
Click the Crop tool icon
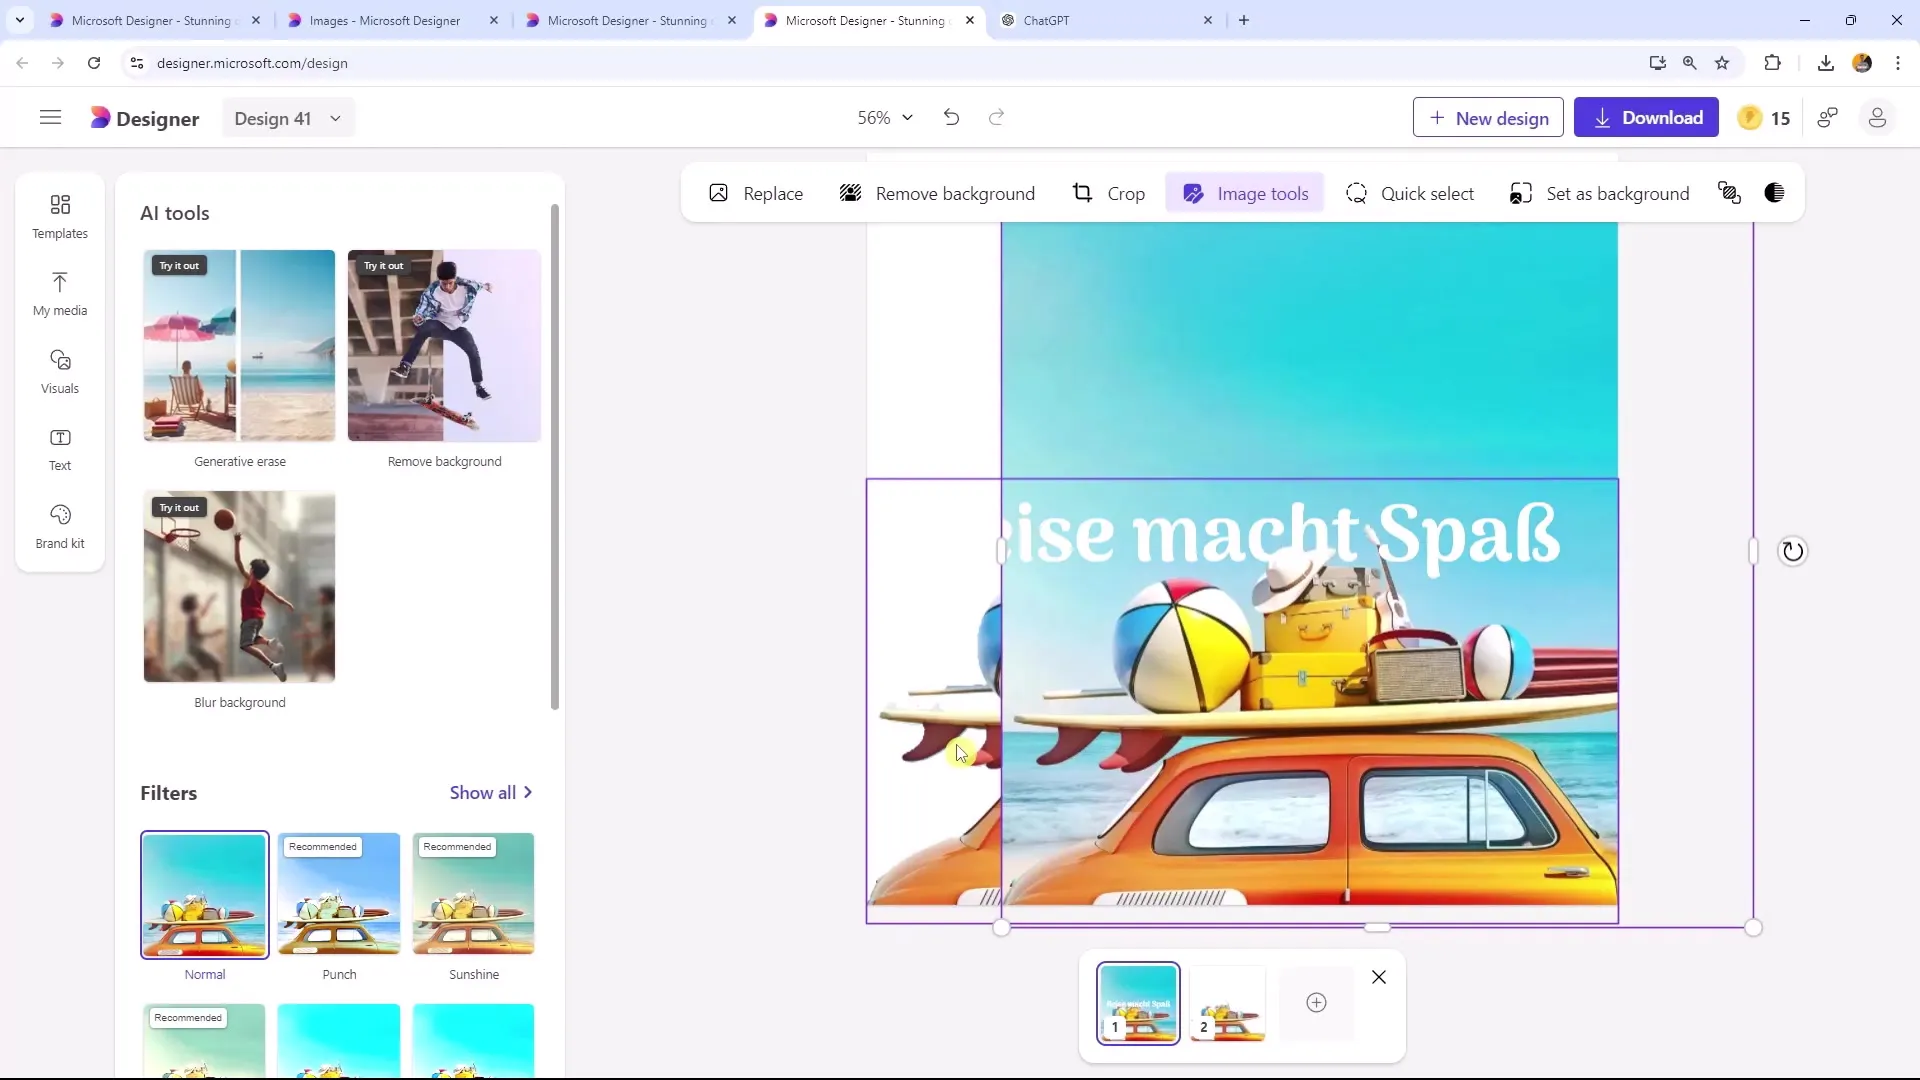pos(1081,194)
